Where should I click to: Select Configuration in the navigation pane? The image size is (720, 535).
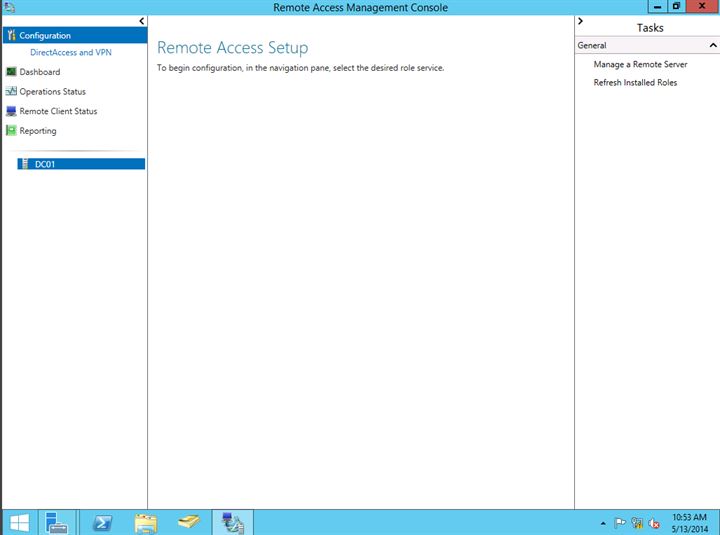(x=45, y=36)
